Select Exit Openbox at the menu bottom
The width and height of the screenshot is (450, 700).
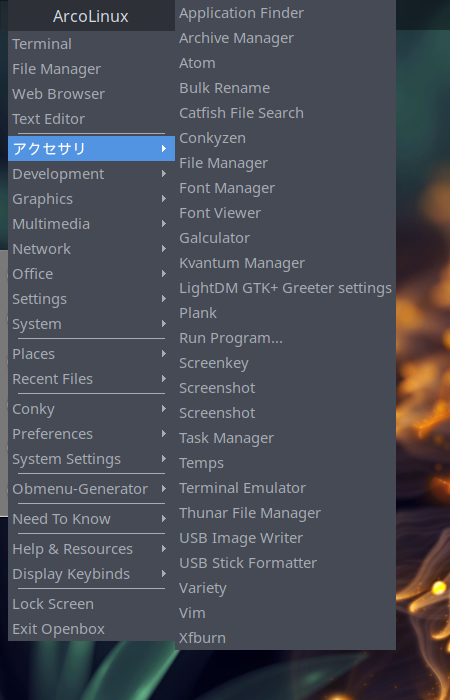tap(92, 629)
